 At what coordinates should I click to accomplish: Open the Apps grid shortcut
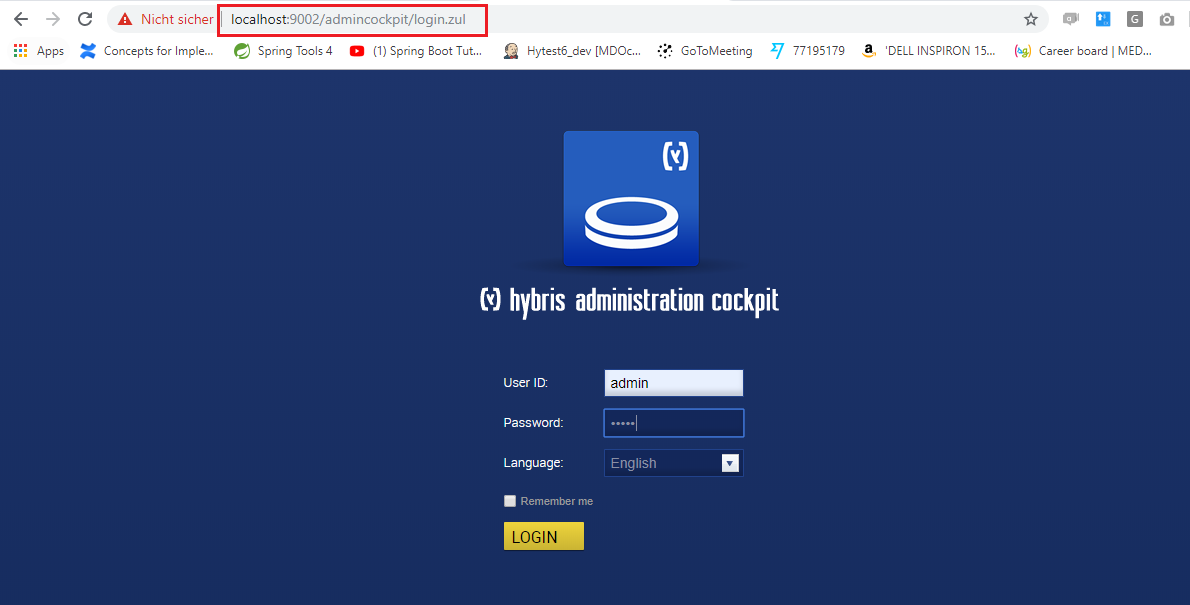tap(39, 51)
